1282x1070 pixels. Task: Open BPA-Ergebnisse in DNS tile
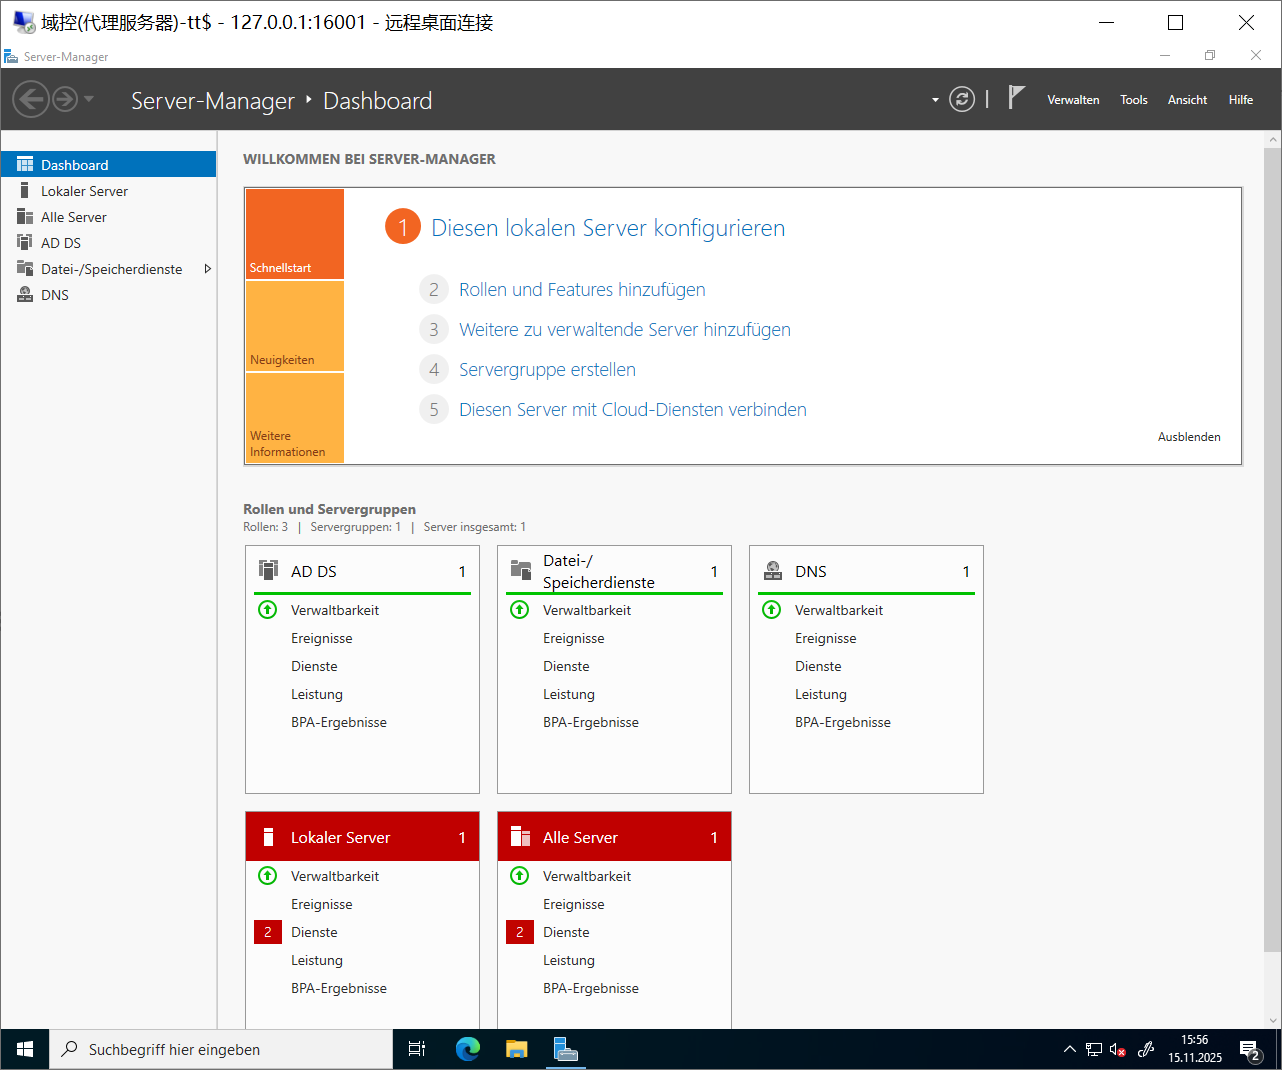[843, 722]
